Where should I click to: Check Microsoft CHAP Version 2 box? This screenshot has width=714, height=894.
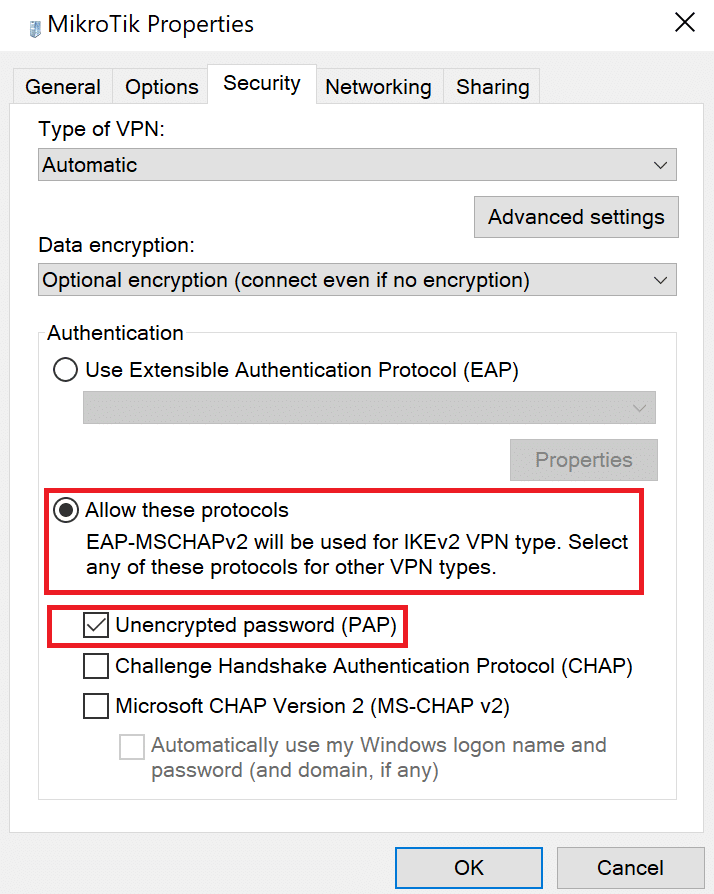(97, 706)
